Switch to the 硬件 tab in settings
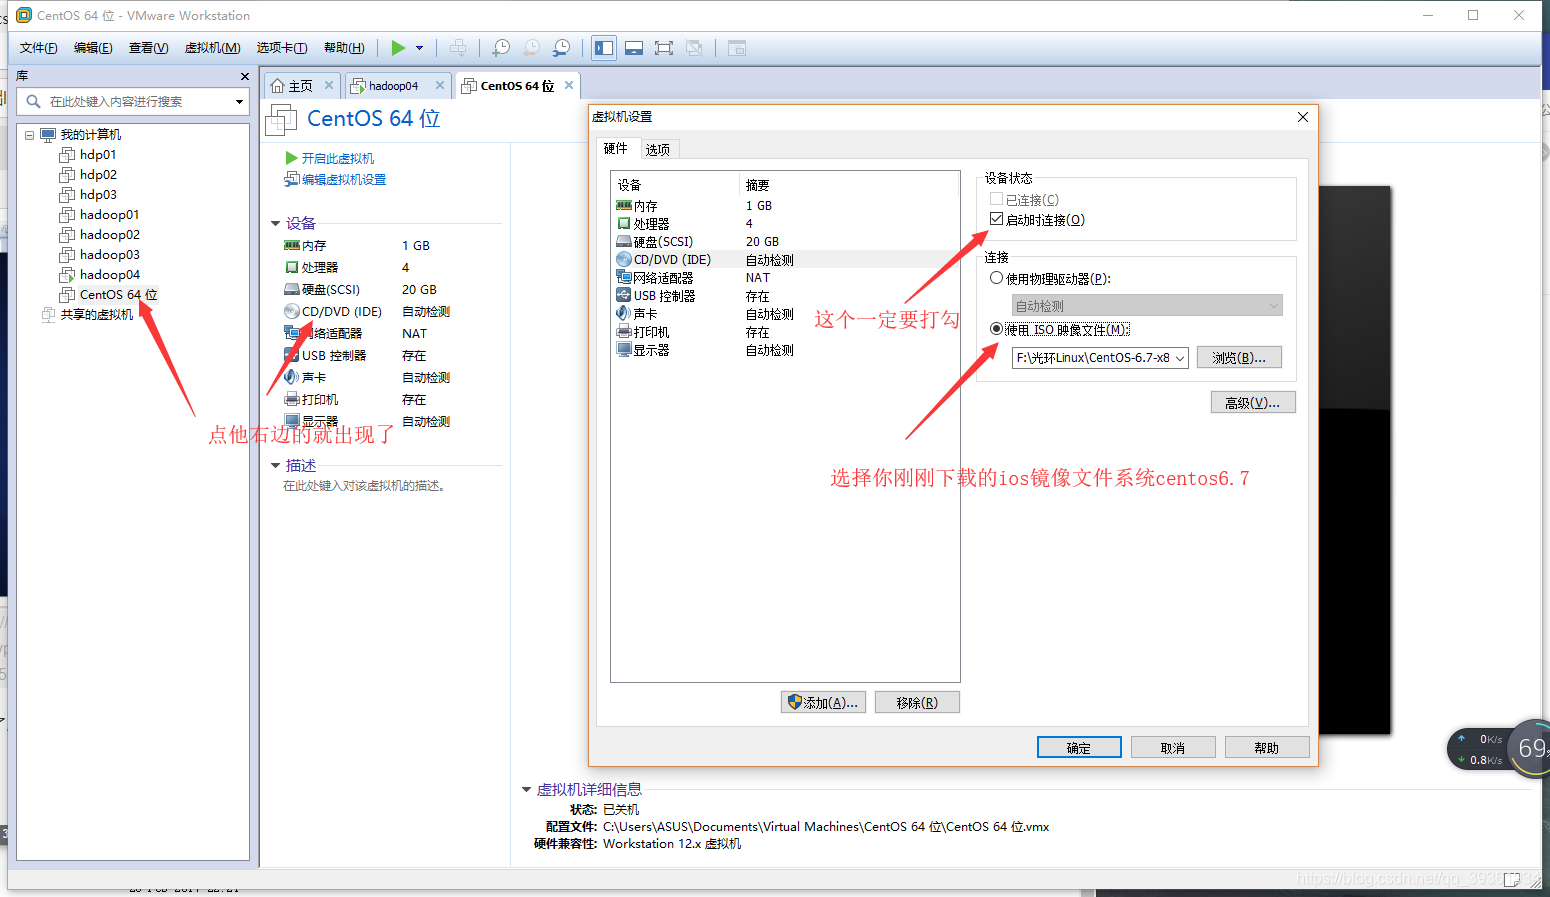The image size is (1550, 897). point(616,149)
